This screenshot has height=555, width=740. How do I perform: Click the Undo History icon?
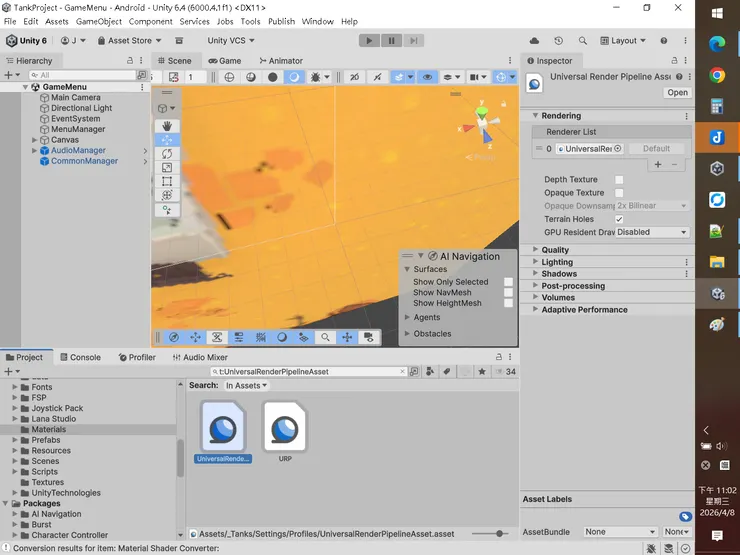(558, 41)
